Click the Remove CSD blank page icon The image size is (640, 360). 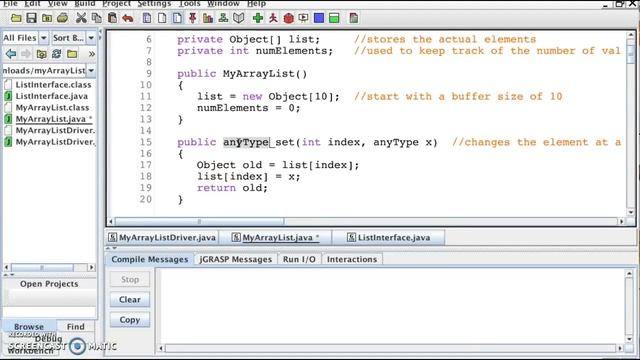pos(162,18)
